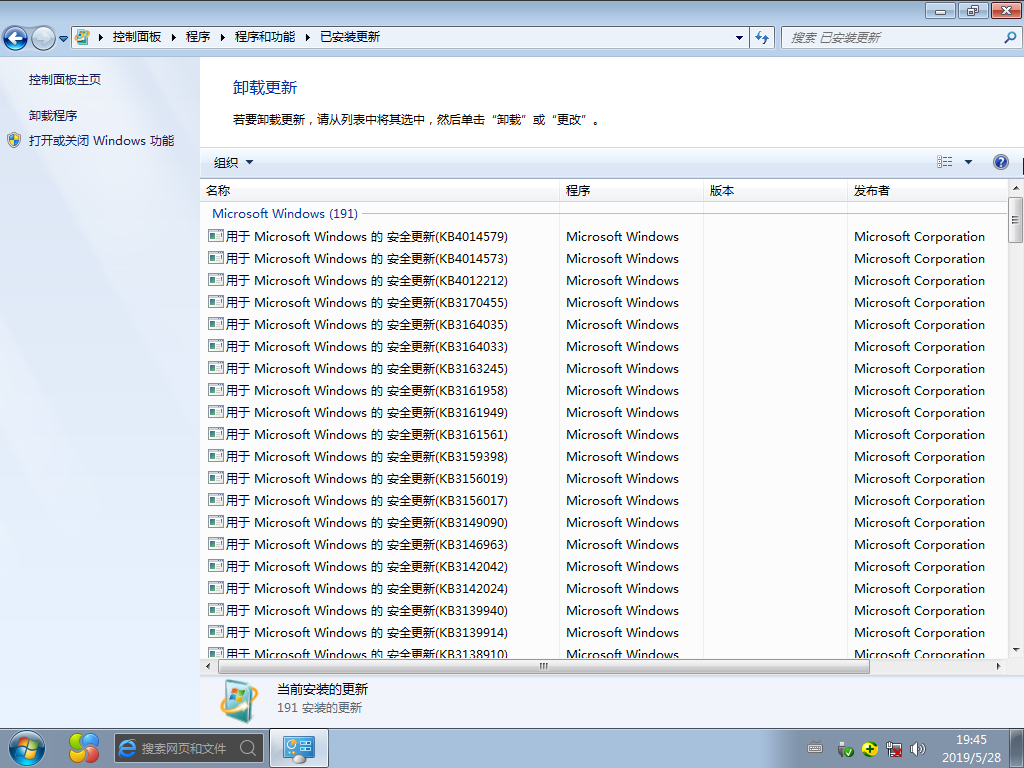Click icon of update KB3161561
The height and width of the screenshot is (768, 1024).
[x=216, y=434]
